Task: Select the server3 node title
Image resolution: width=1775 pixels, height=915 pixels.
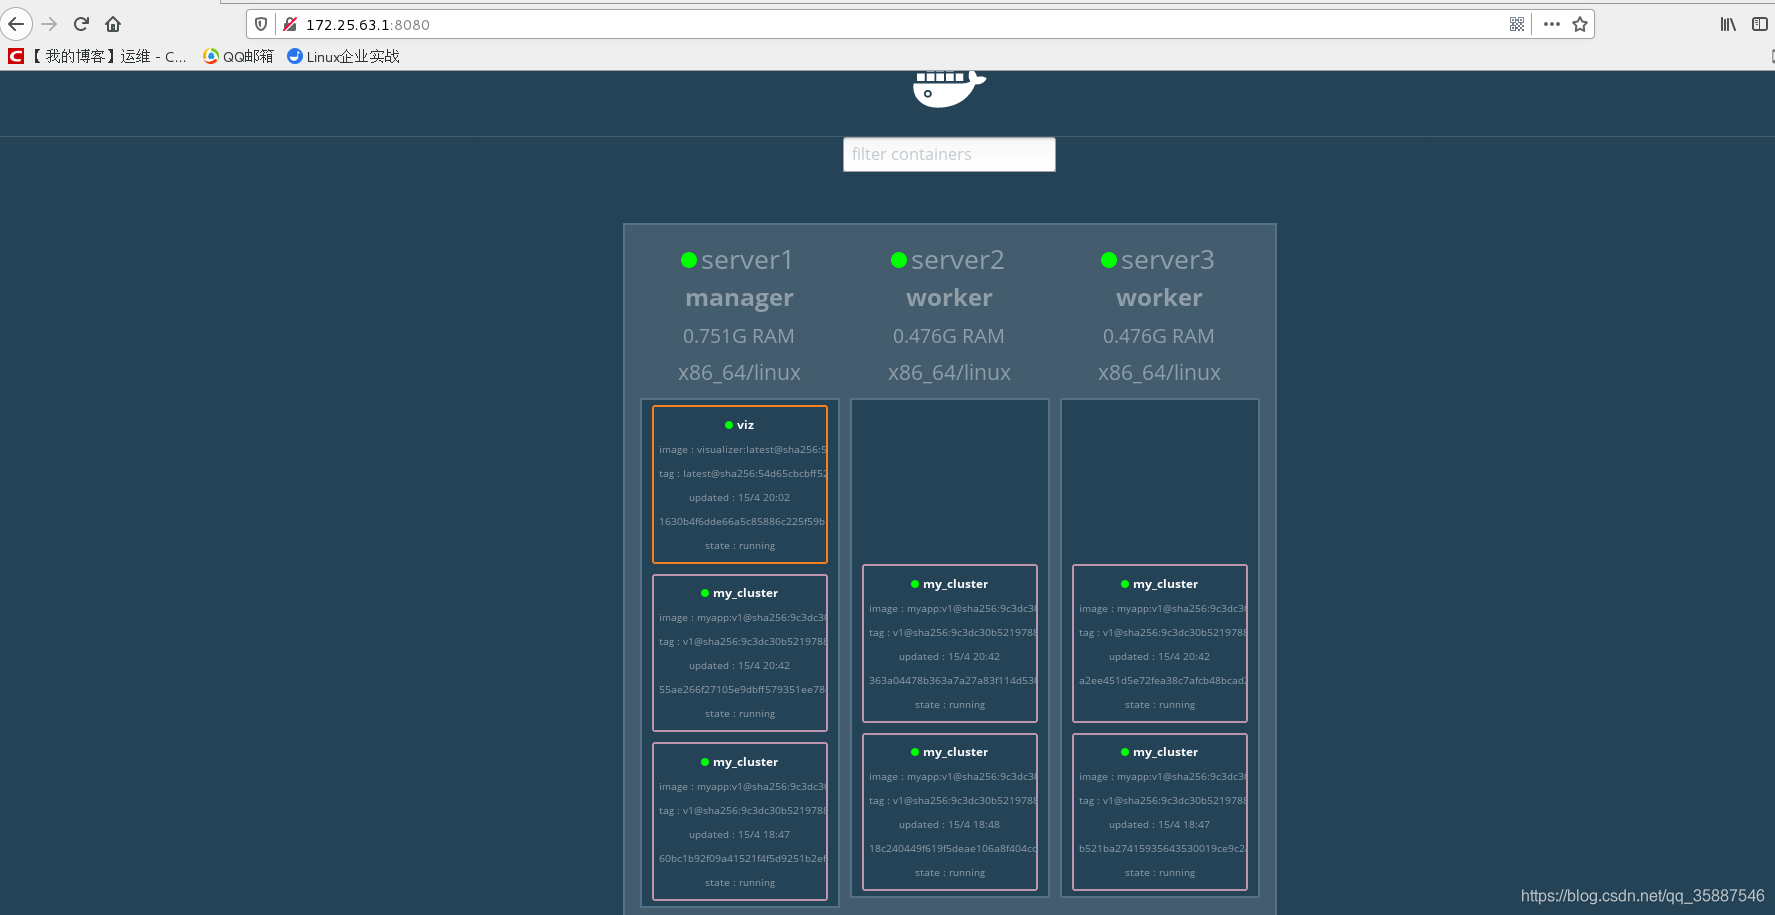Action: click(1167, 260)
